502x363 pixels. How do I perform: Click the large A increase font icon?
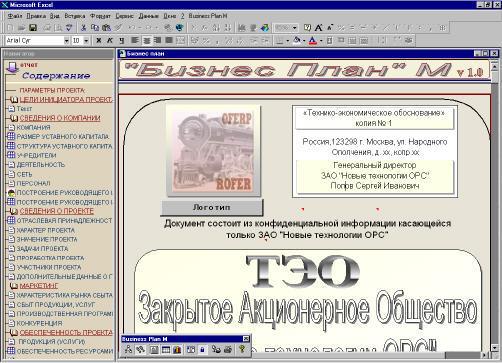(319, 28)
